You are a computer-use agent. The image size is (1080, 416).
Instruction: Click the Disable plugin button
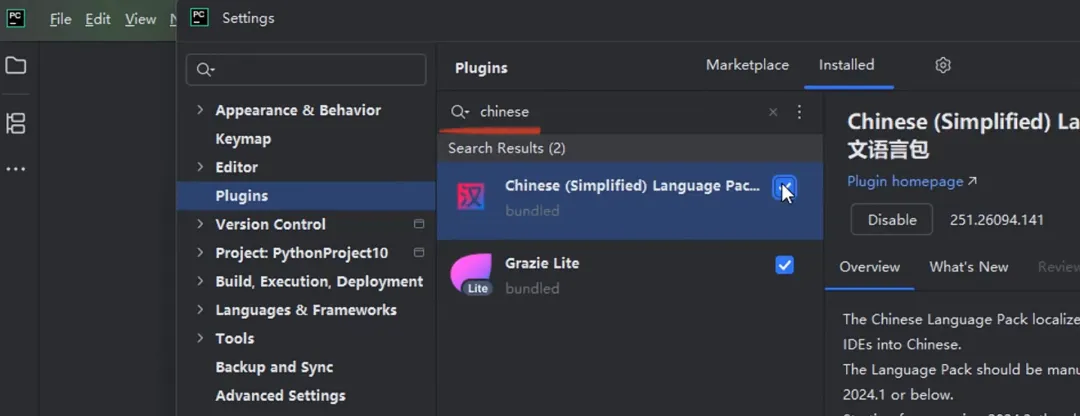pyautogui.click(x=891, y=220)
